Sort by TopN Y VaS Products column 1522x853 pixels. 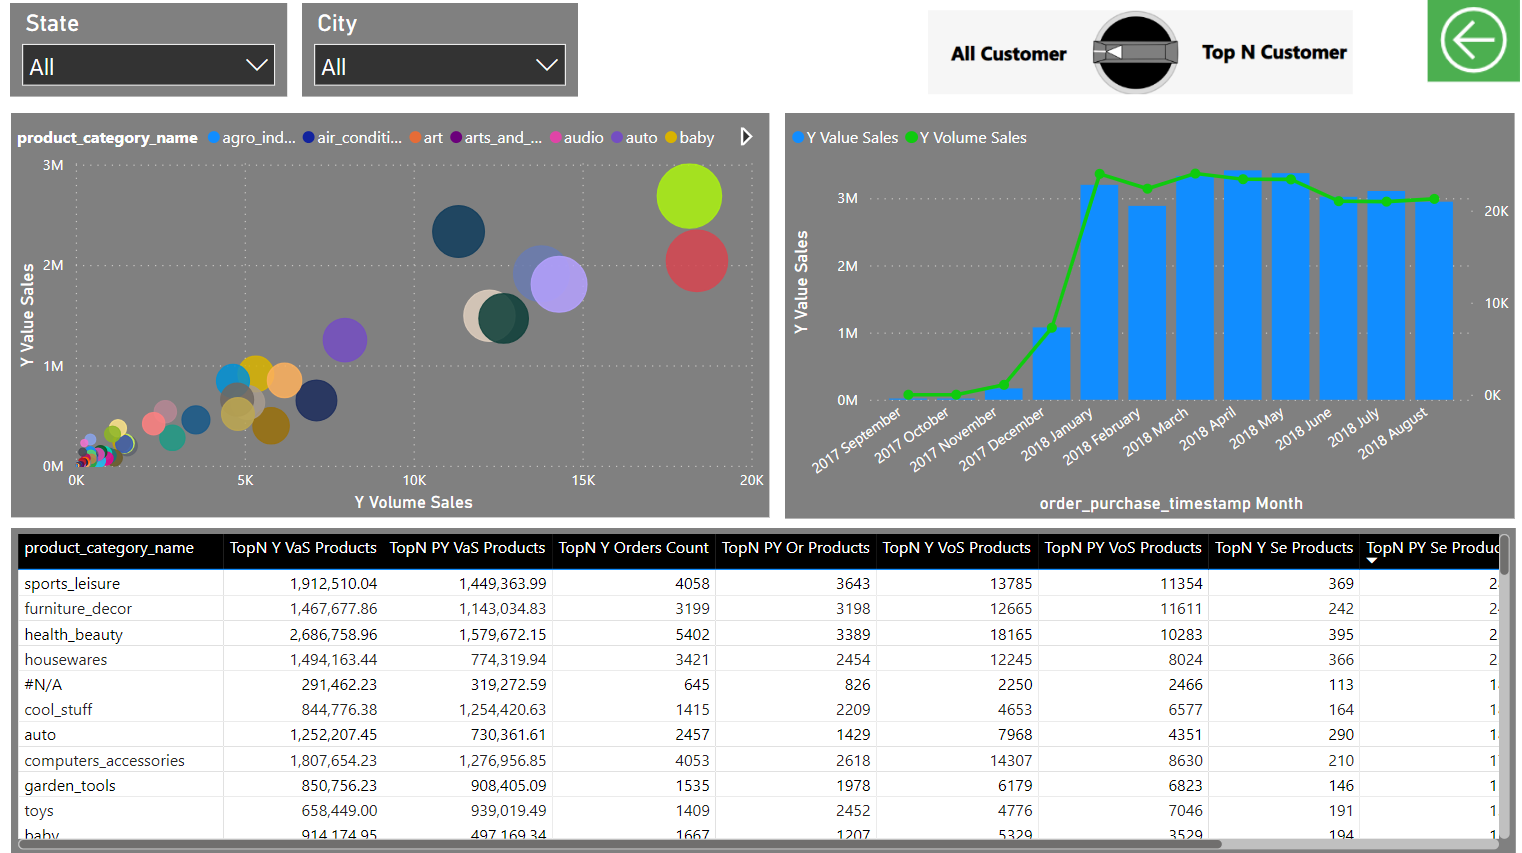[303, 548]
